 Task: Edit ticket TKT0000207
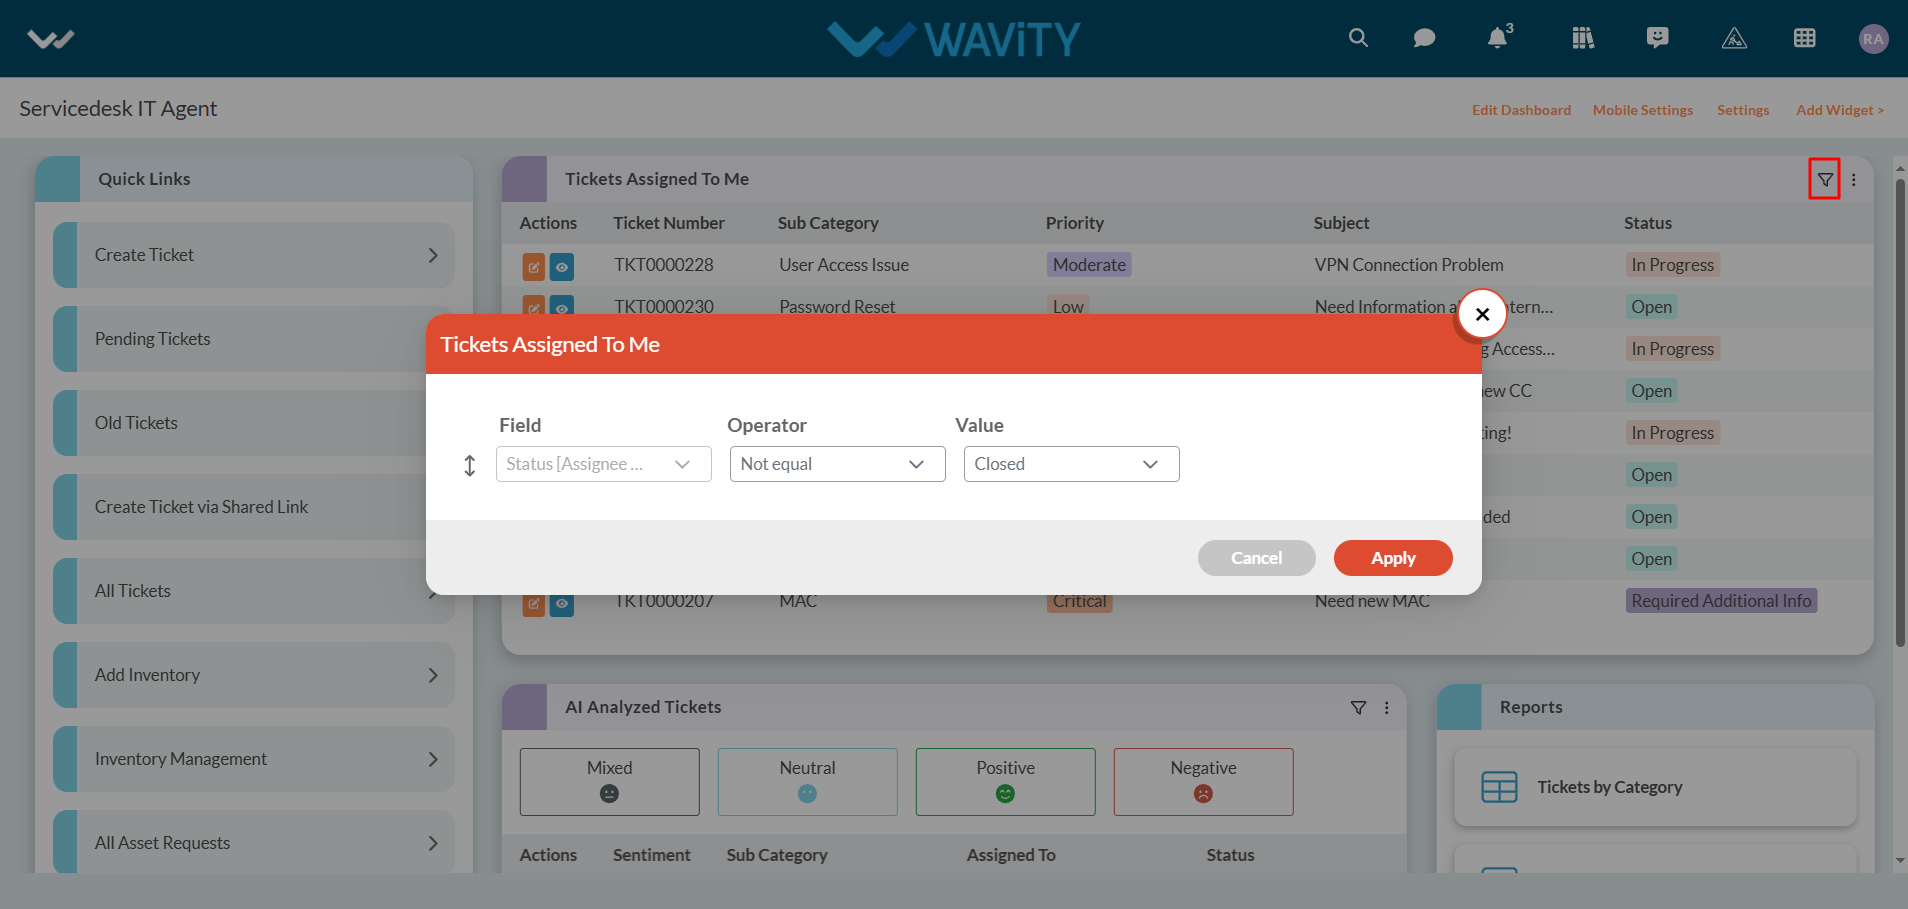(534, 604)
